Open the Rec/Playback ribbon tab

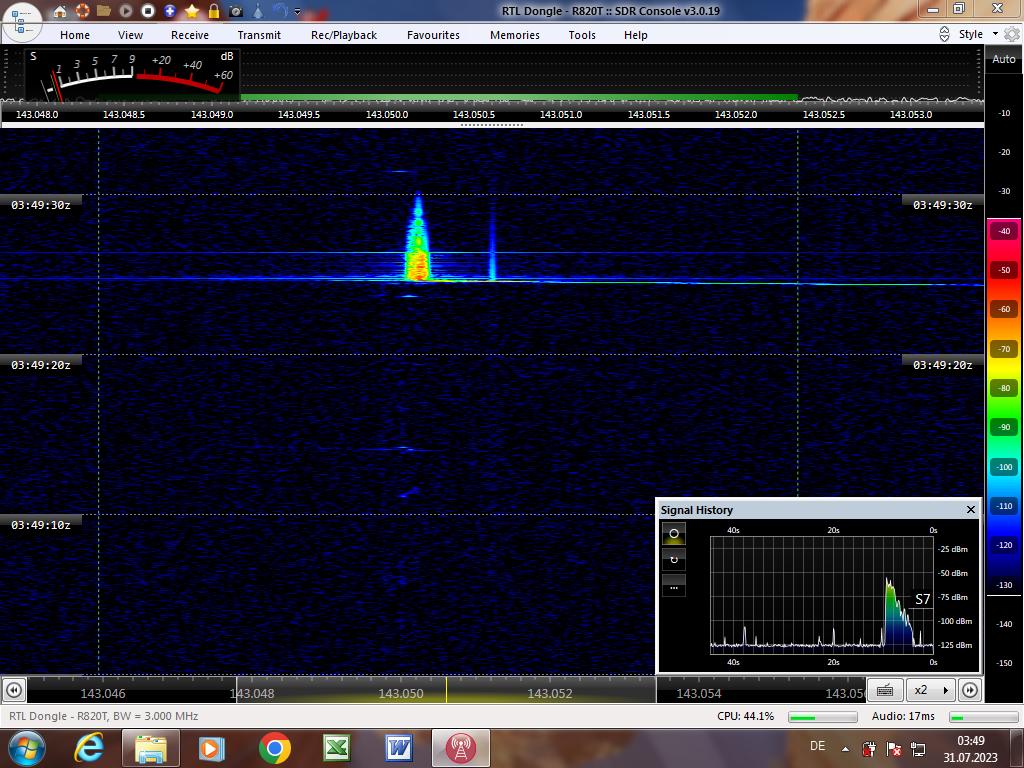pyautogui.click(x=344, y=35)
